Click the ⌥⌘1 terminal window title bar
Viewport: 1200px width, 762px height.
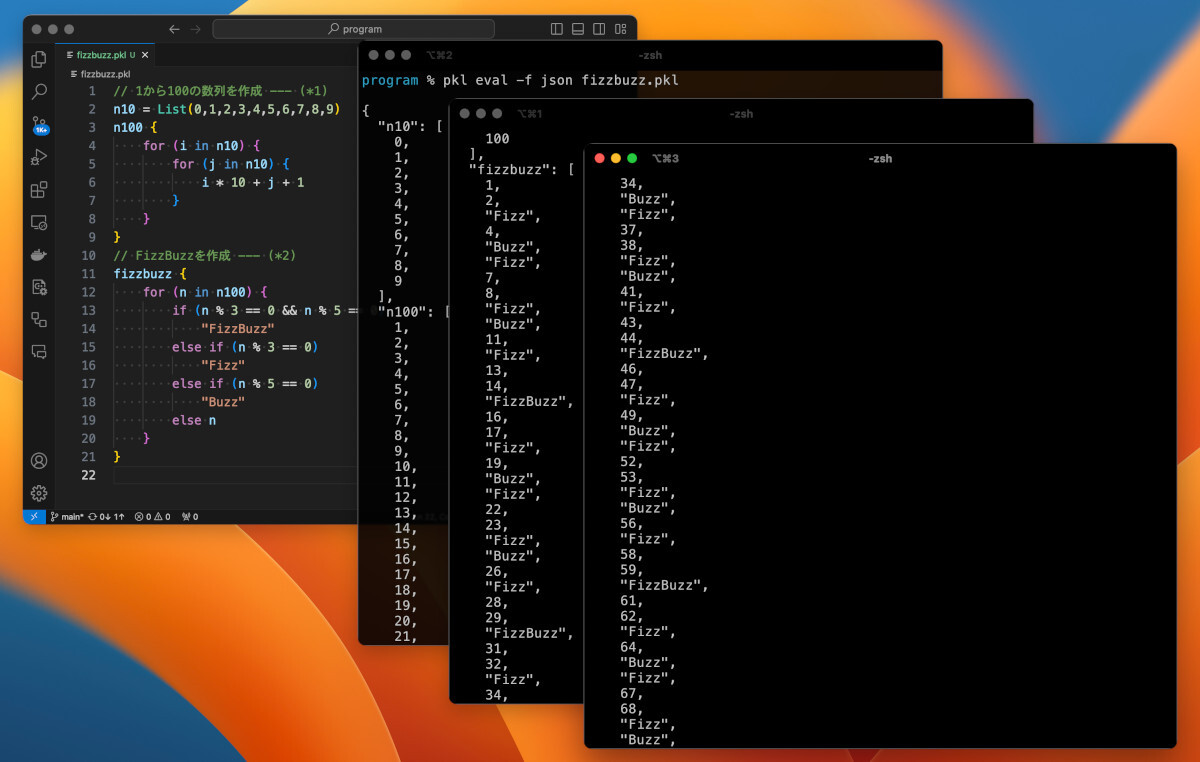click(x=741, y=113)
